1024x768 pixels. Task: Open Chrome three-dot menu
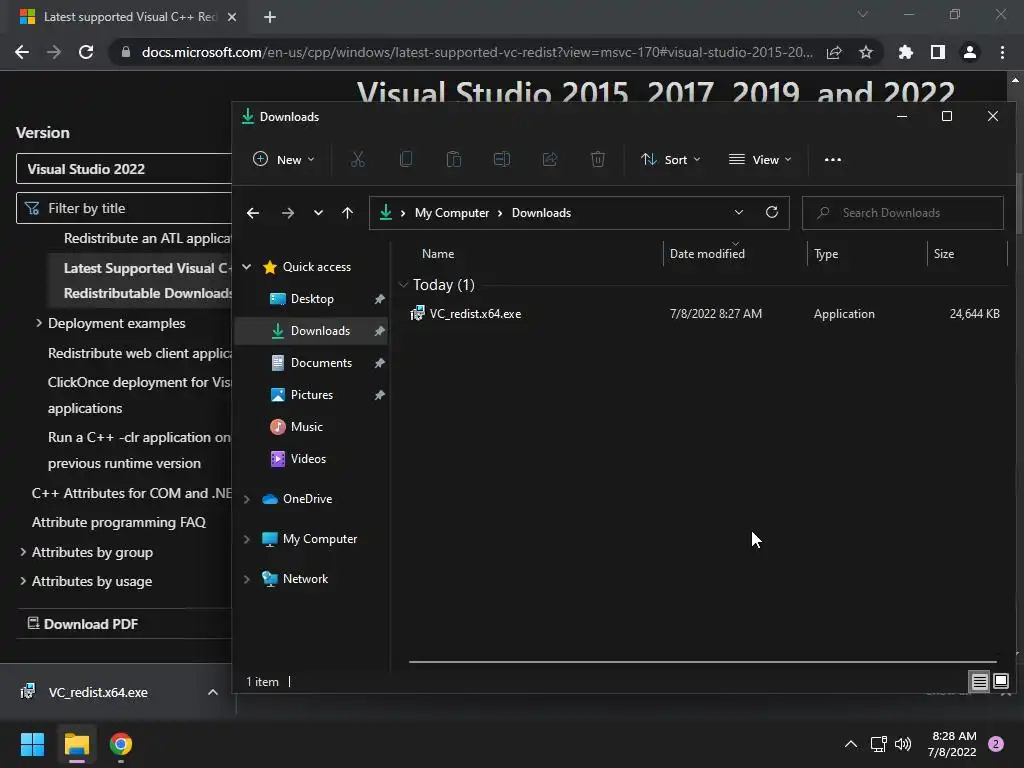(x=1002, y=52)
